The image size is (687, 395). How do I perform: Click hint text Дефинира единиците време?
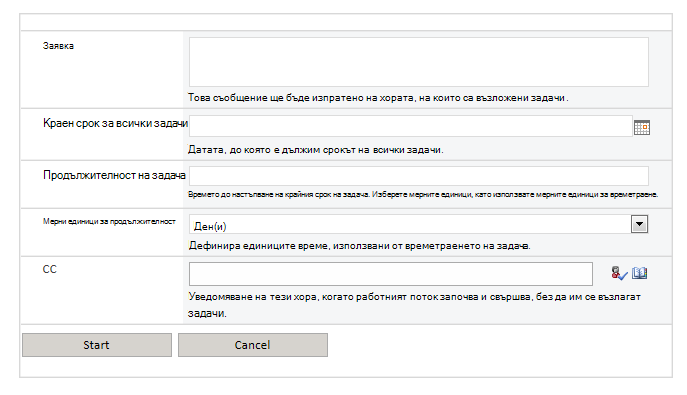[x=359, y=246]
